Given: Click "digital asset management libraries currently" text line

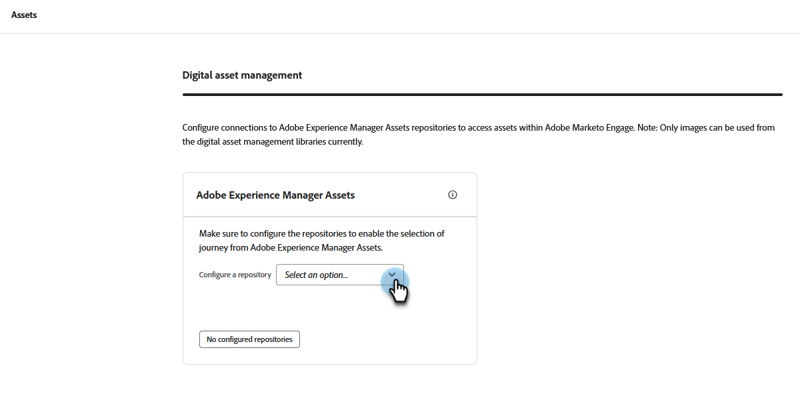Looking at the screenshot, I should tap(272, 142).
